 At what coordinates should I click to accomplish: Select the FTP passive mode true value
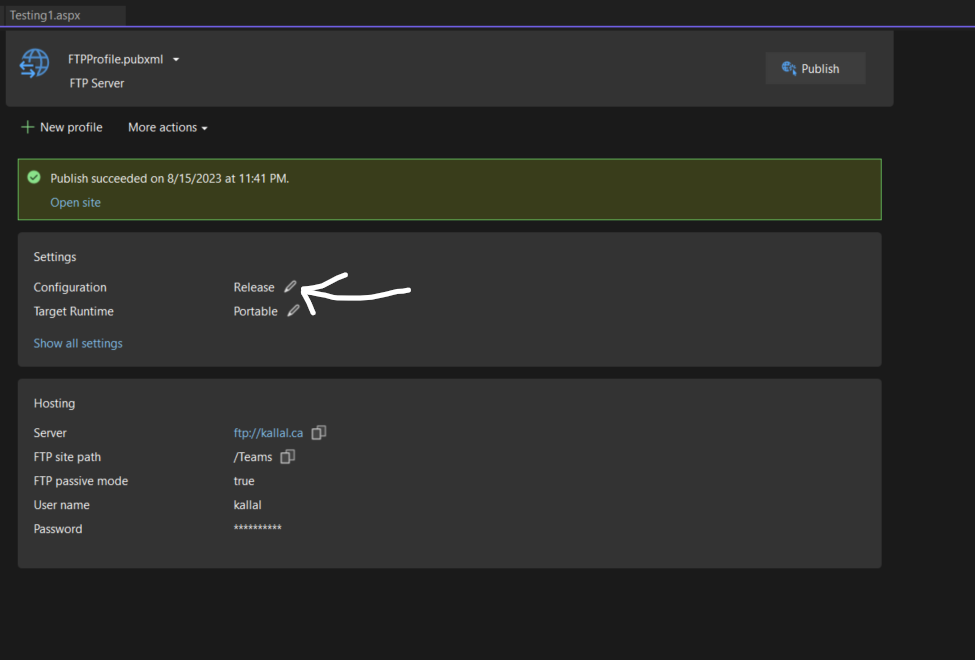click(243, 480)
